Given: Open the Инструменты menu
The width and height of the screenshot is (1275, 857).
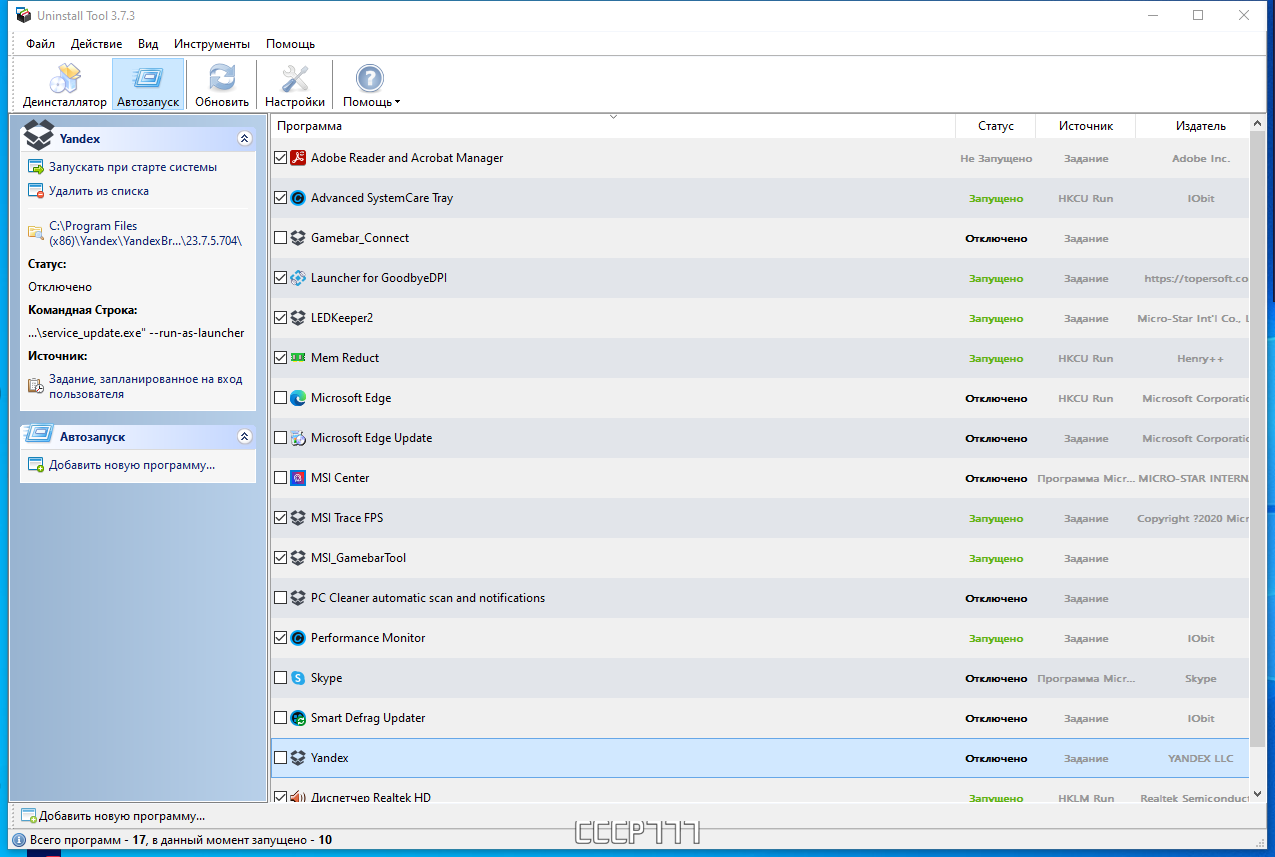Looking at the screenshot, I should point(212,44).
